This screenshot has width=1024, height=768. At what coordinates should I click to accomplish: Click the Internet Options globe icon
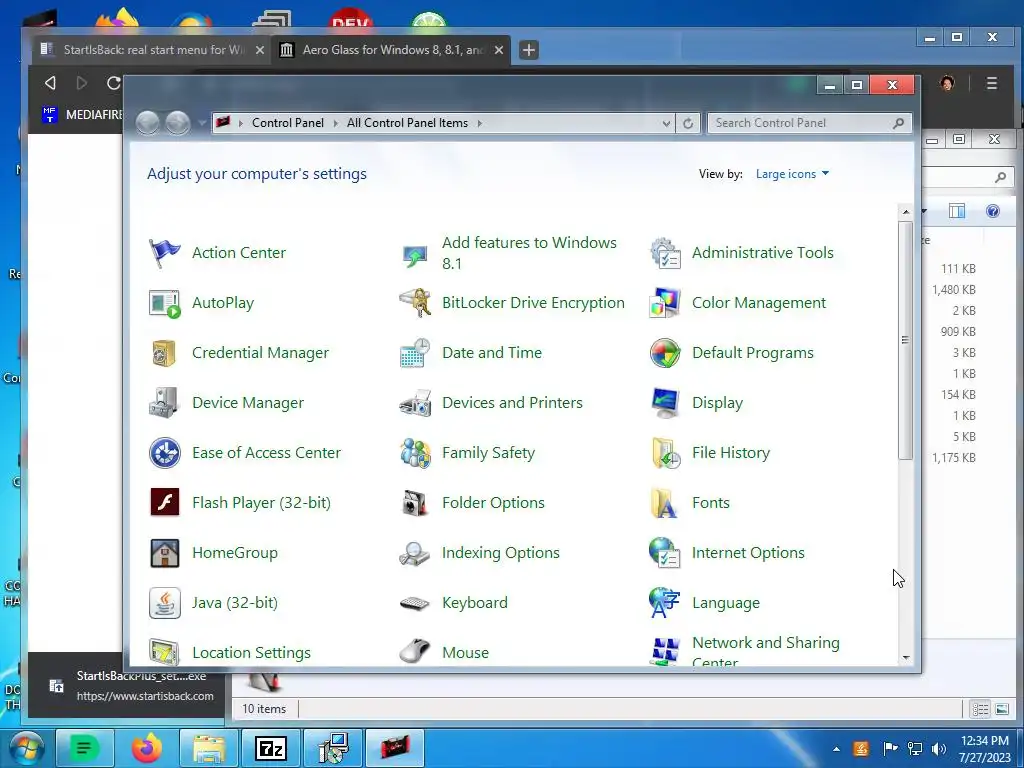[x=665, y=552]
